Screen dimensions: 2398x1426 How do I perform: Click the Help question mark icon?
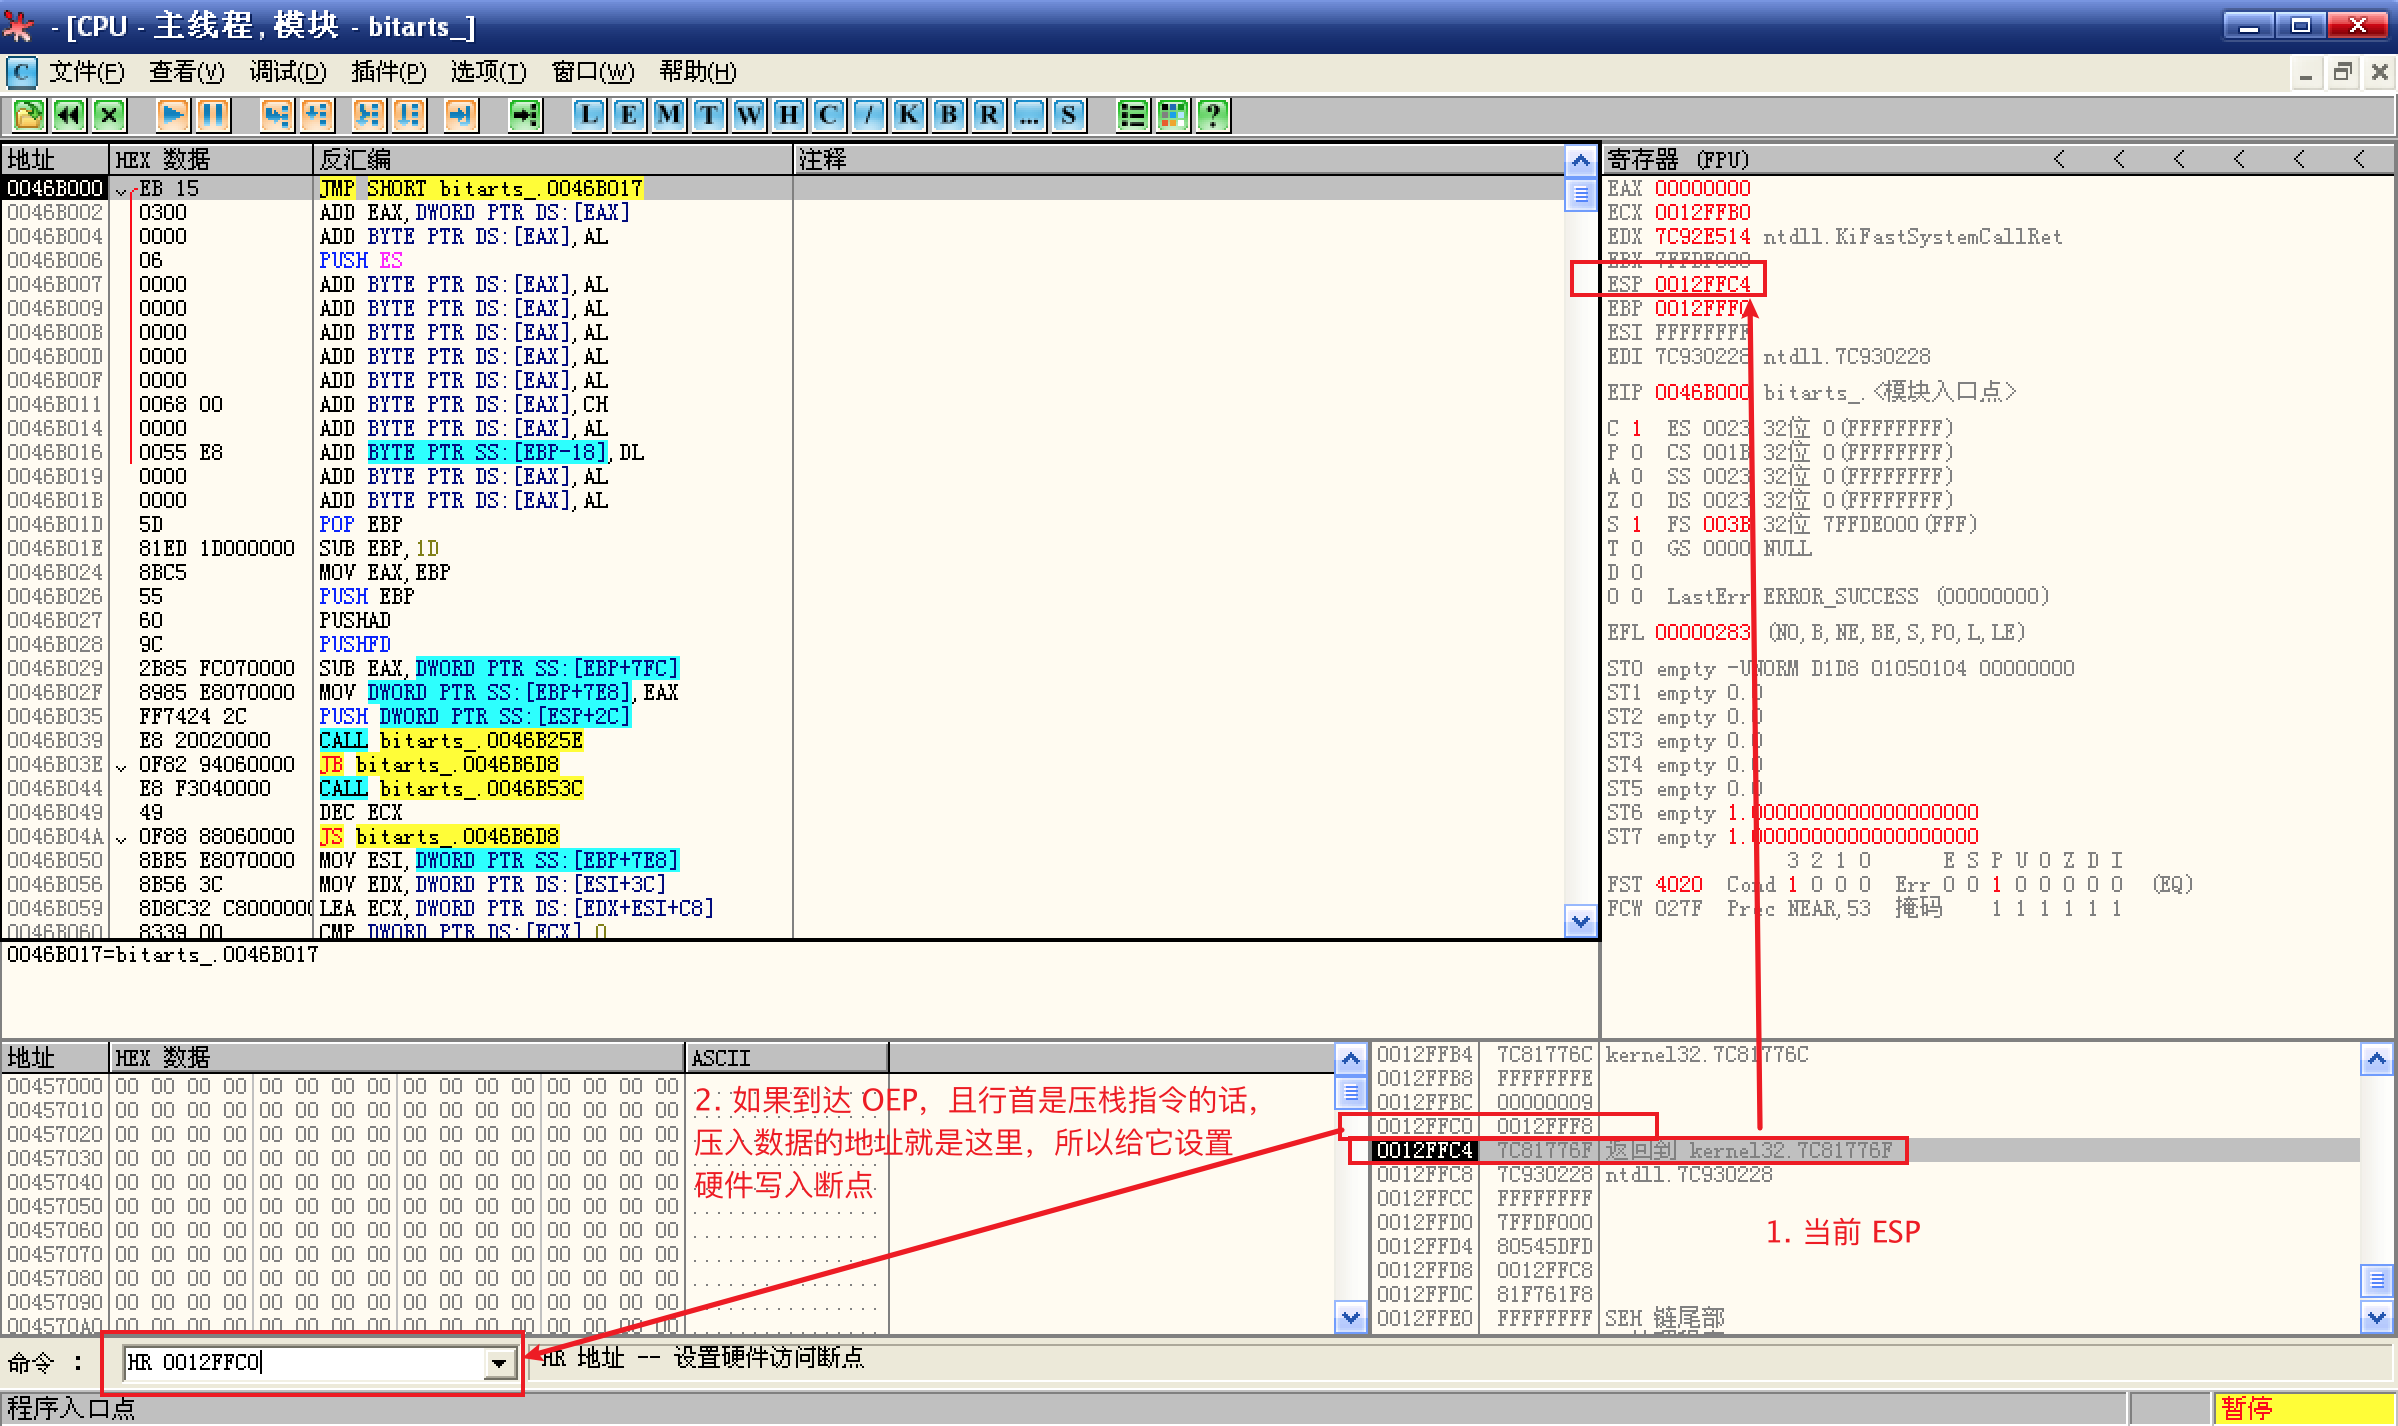point(1213,115)
